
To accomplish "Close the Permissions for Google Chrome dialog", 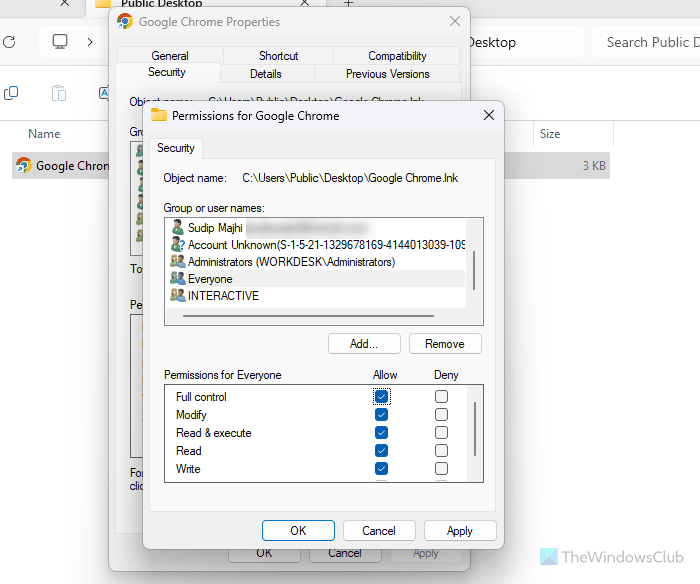I will pyautogui.click(x=489, y=115).
